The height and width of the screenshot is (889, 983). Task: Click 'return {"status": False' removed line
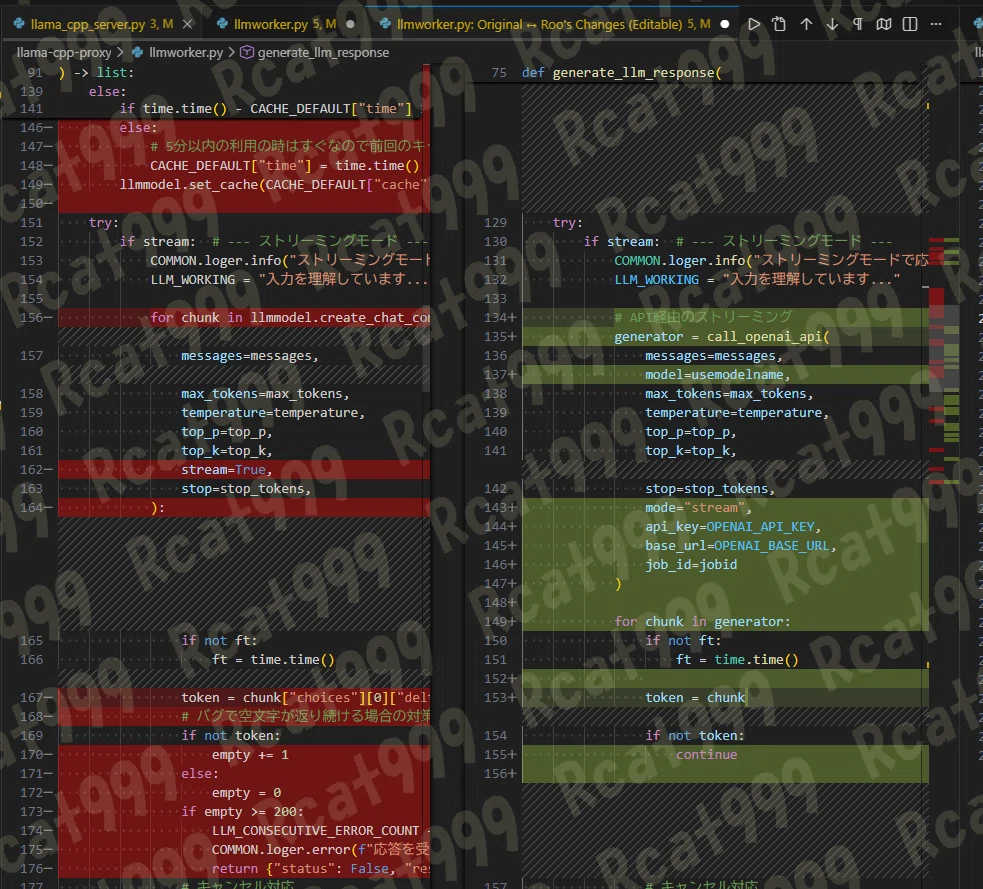321,869
